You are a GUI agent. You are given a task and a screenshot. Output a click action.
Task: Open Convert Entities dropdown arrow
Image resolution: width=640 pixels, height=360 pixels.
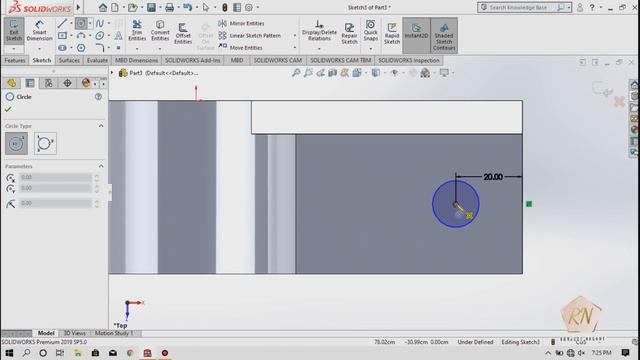click(160, 49)
